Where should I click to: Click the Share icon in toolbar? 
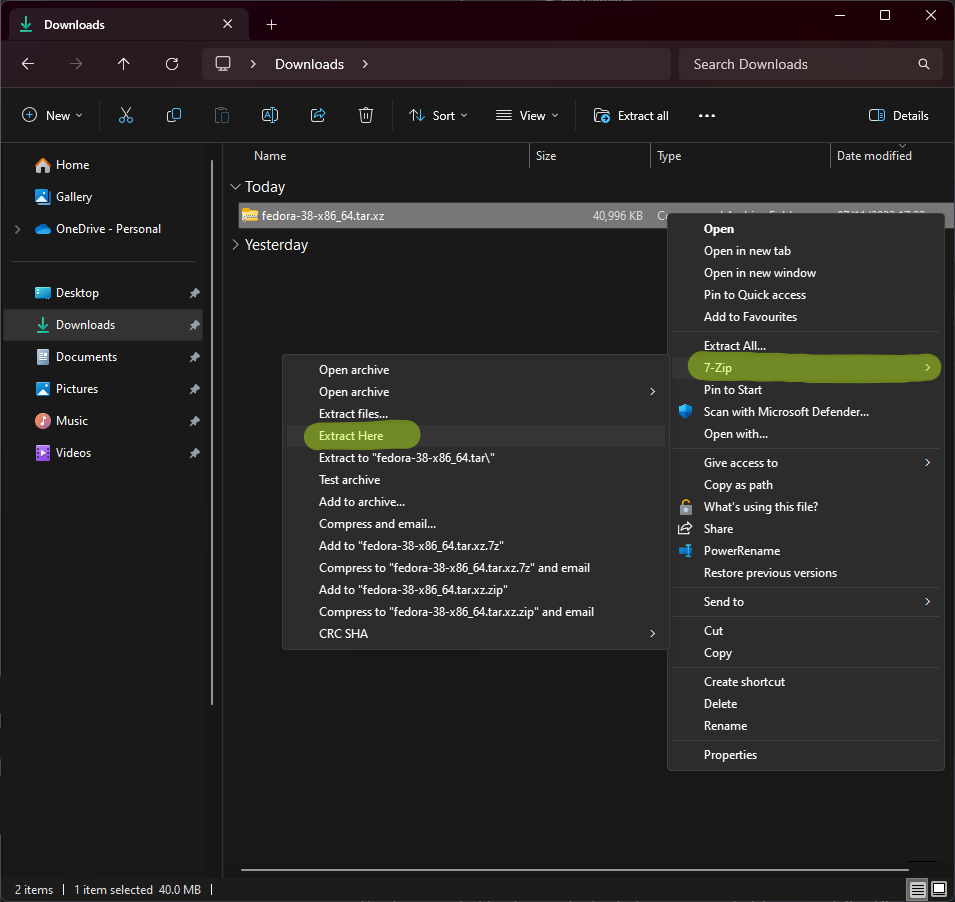tap(318, 116)
